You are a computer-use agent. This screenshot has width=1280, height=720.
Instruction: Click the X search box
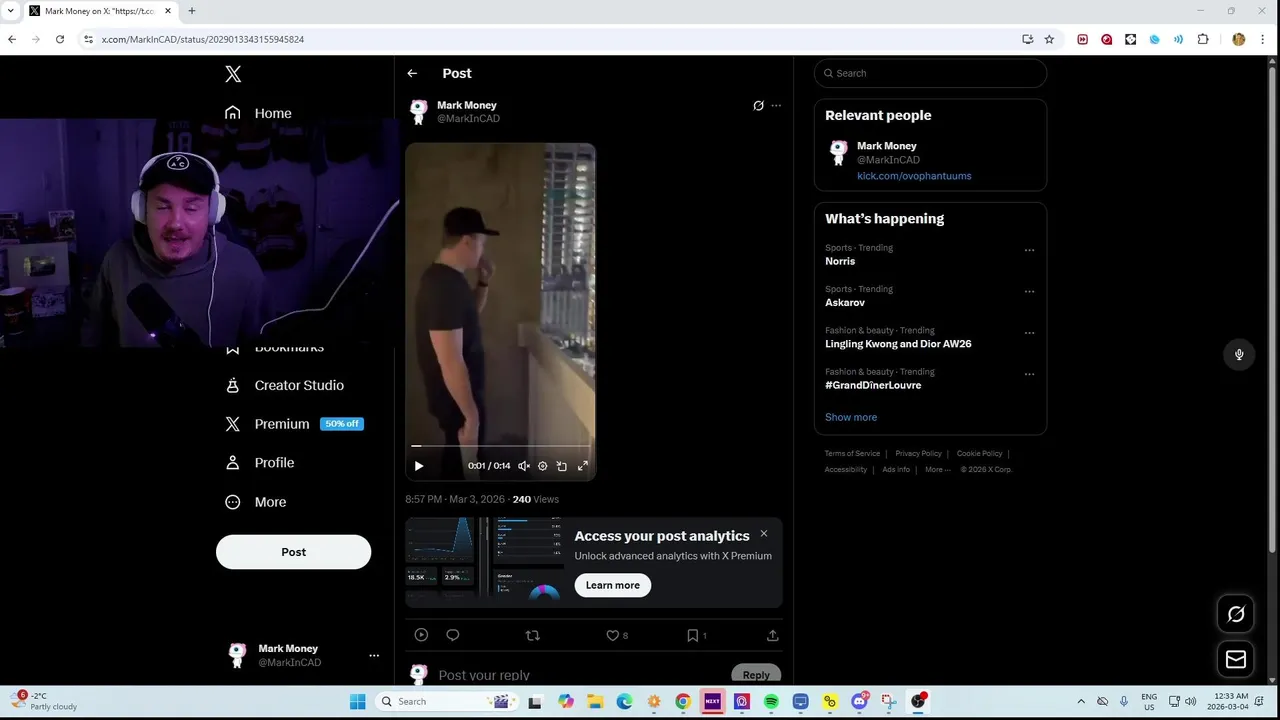(x=930, y=73)
